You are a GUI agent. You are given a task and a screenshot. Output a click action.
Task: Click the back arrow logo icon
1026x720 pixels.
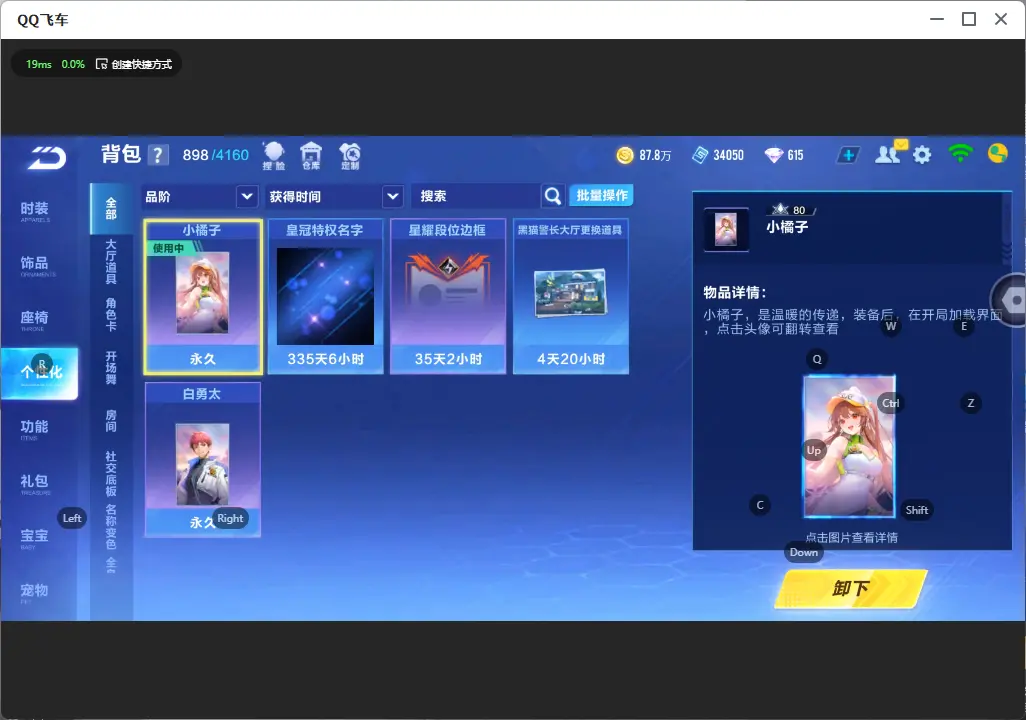pyautogui.click(x=46, y=157)
